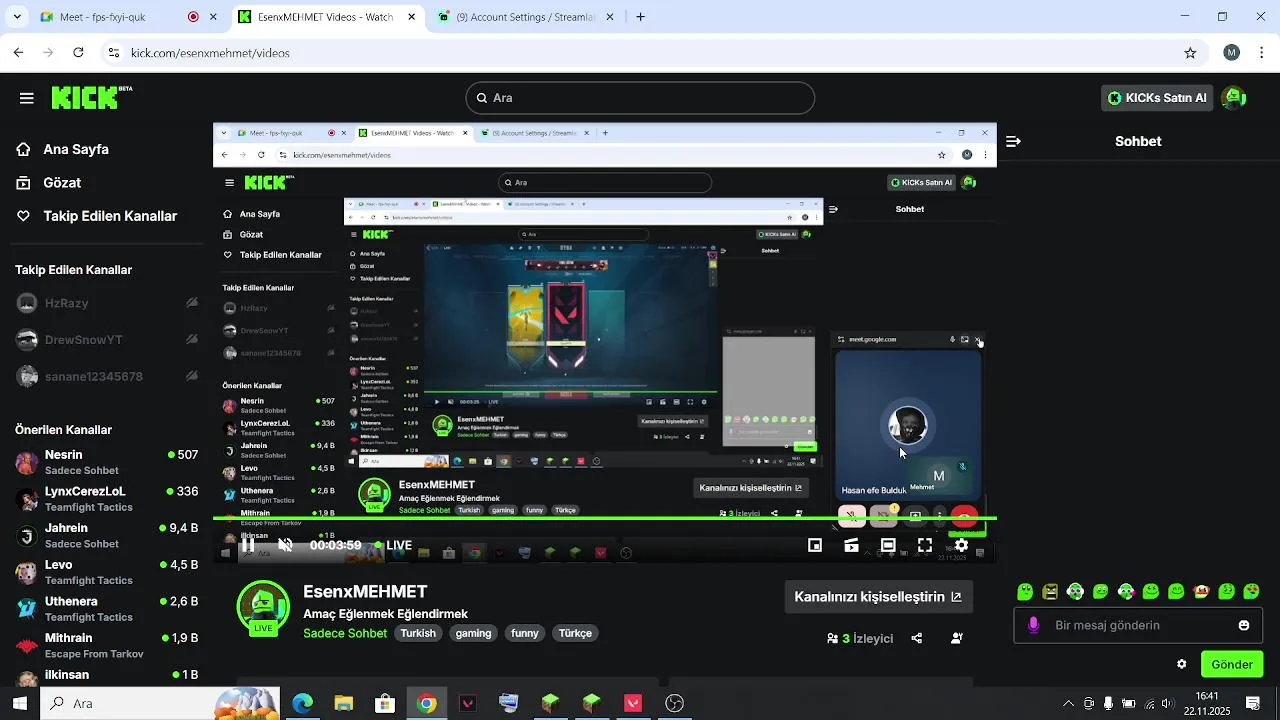Click the share stream icon
This screenshot has width=1280, height=720.
917,638
